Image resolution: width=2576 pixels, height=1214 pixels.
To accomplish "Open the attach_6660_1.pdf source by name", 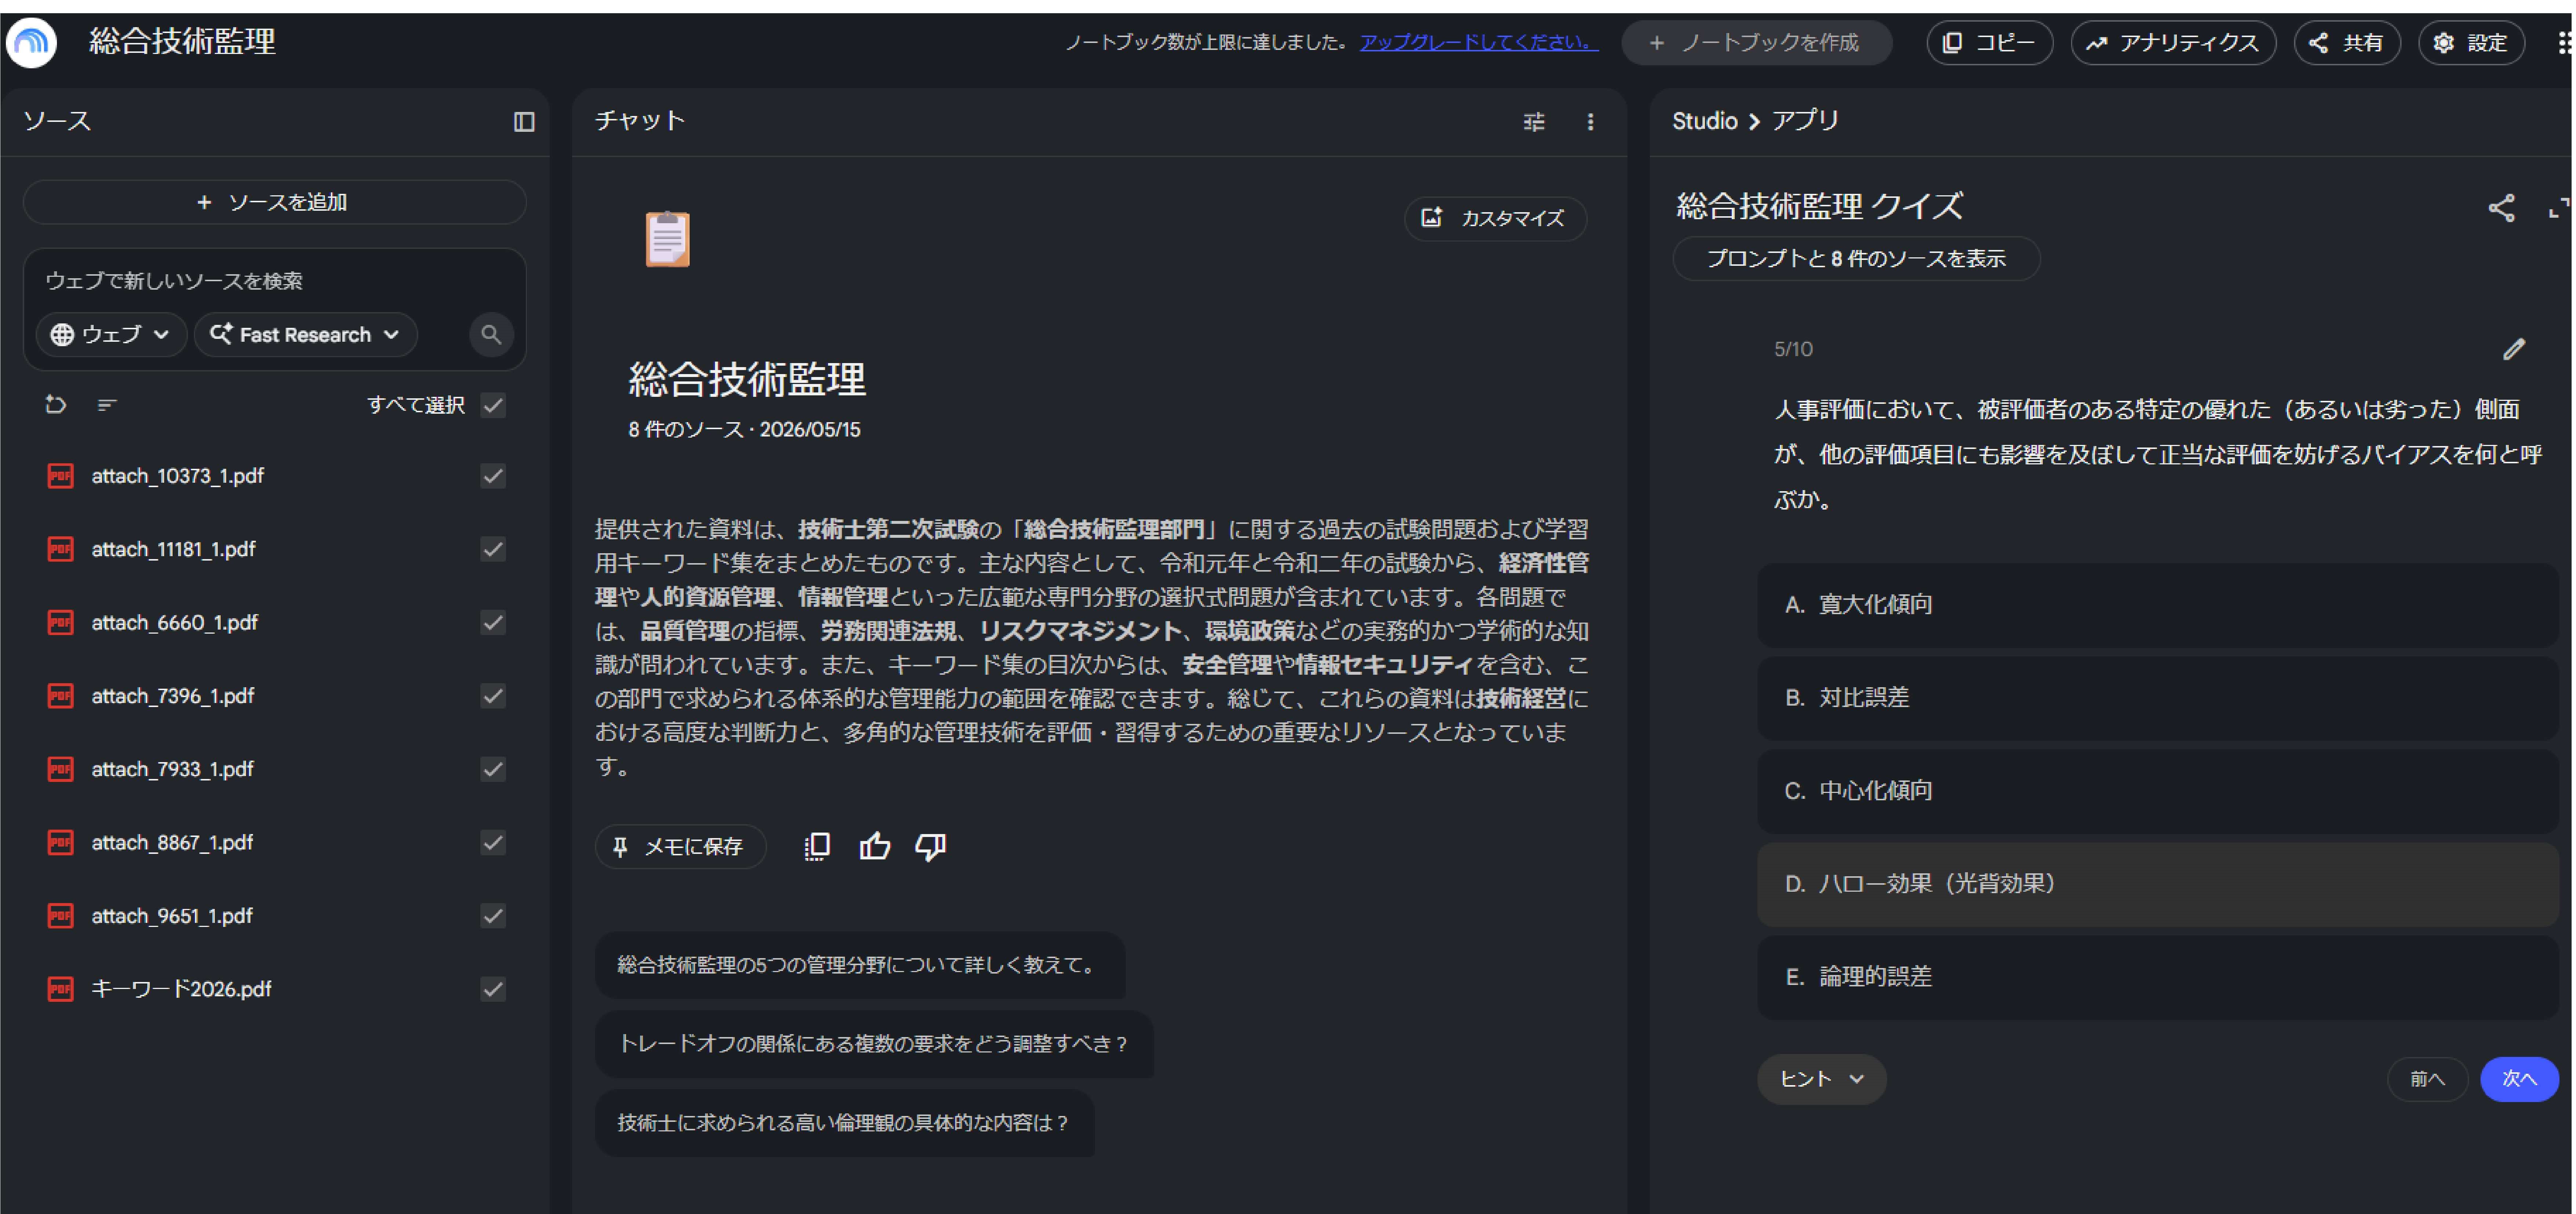I will [175, 623].
